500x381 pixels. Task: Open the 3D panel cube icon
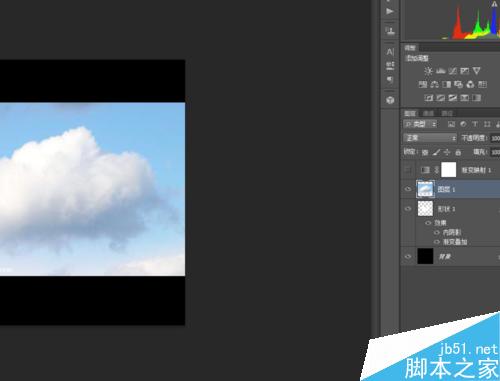[390, 100]
